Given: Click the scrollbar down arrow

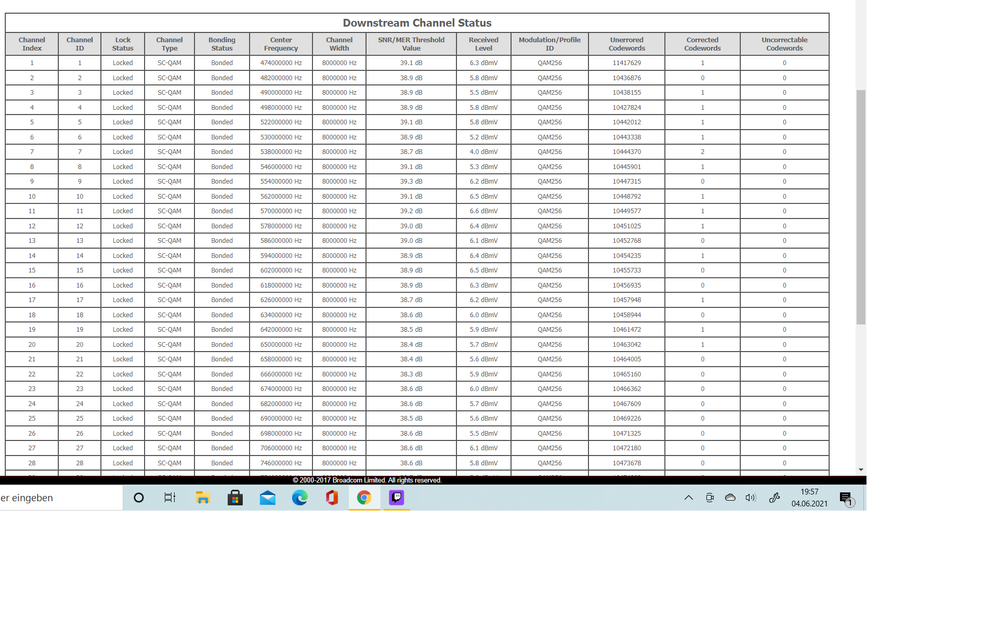Looking at the screenshot, I should 861,470.
